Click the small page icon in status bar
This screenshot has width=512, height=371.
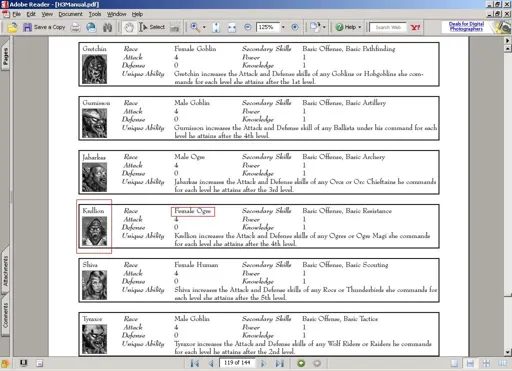click(40, 363)
